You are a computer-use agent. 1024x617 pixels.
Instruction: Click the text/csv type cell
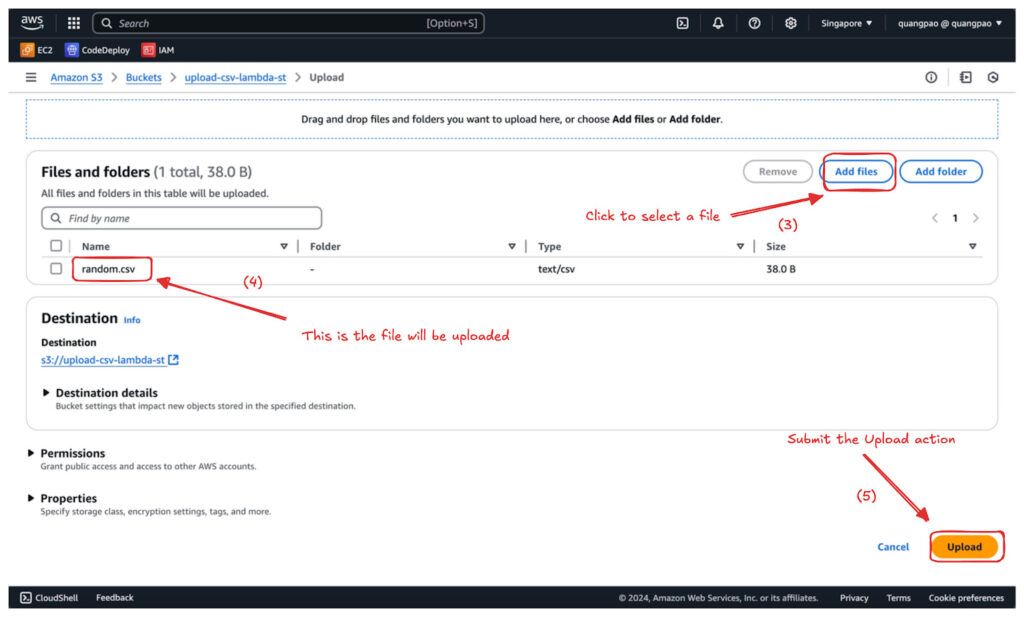556,268
